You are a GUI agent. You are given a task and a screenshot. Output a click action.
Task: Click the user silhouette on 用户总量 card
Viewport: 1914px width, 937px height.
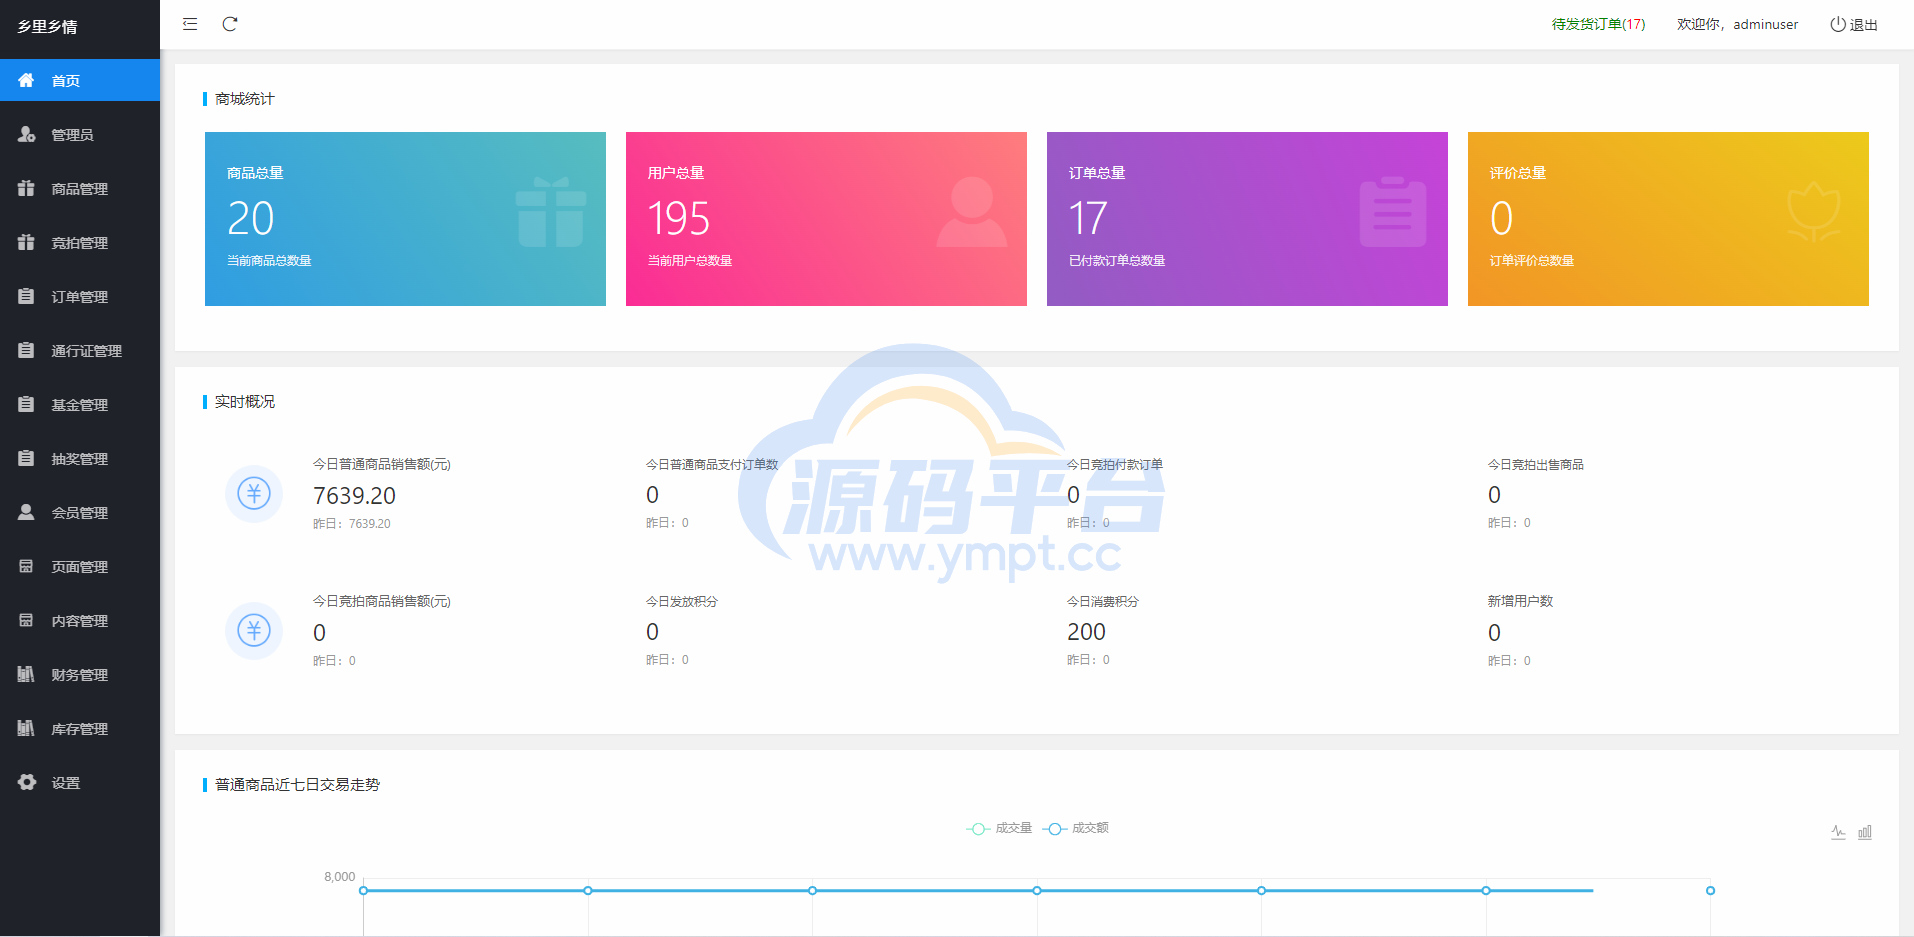(972, 211)
